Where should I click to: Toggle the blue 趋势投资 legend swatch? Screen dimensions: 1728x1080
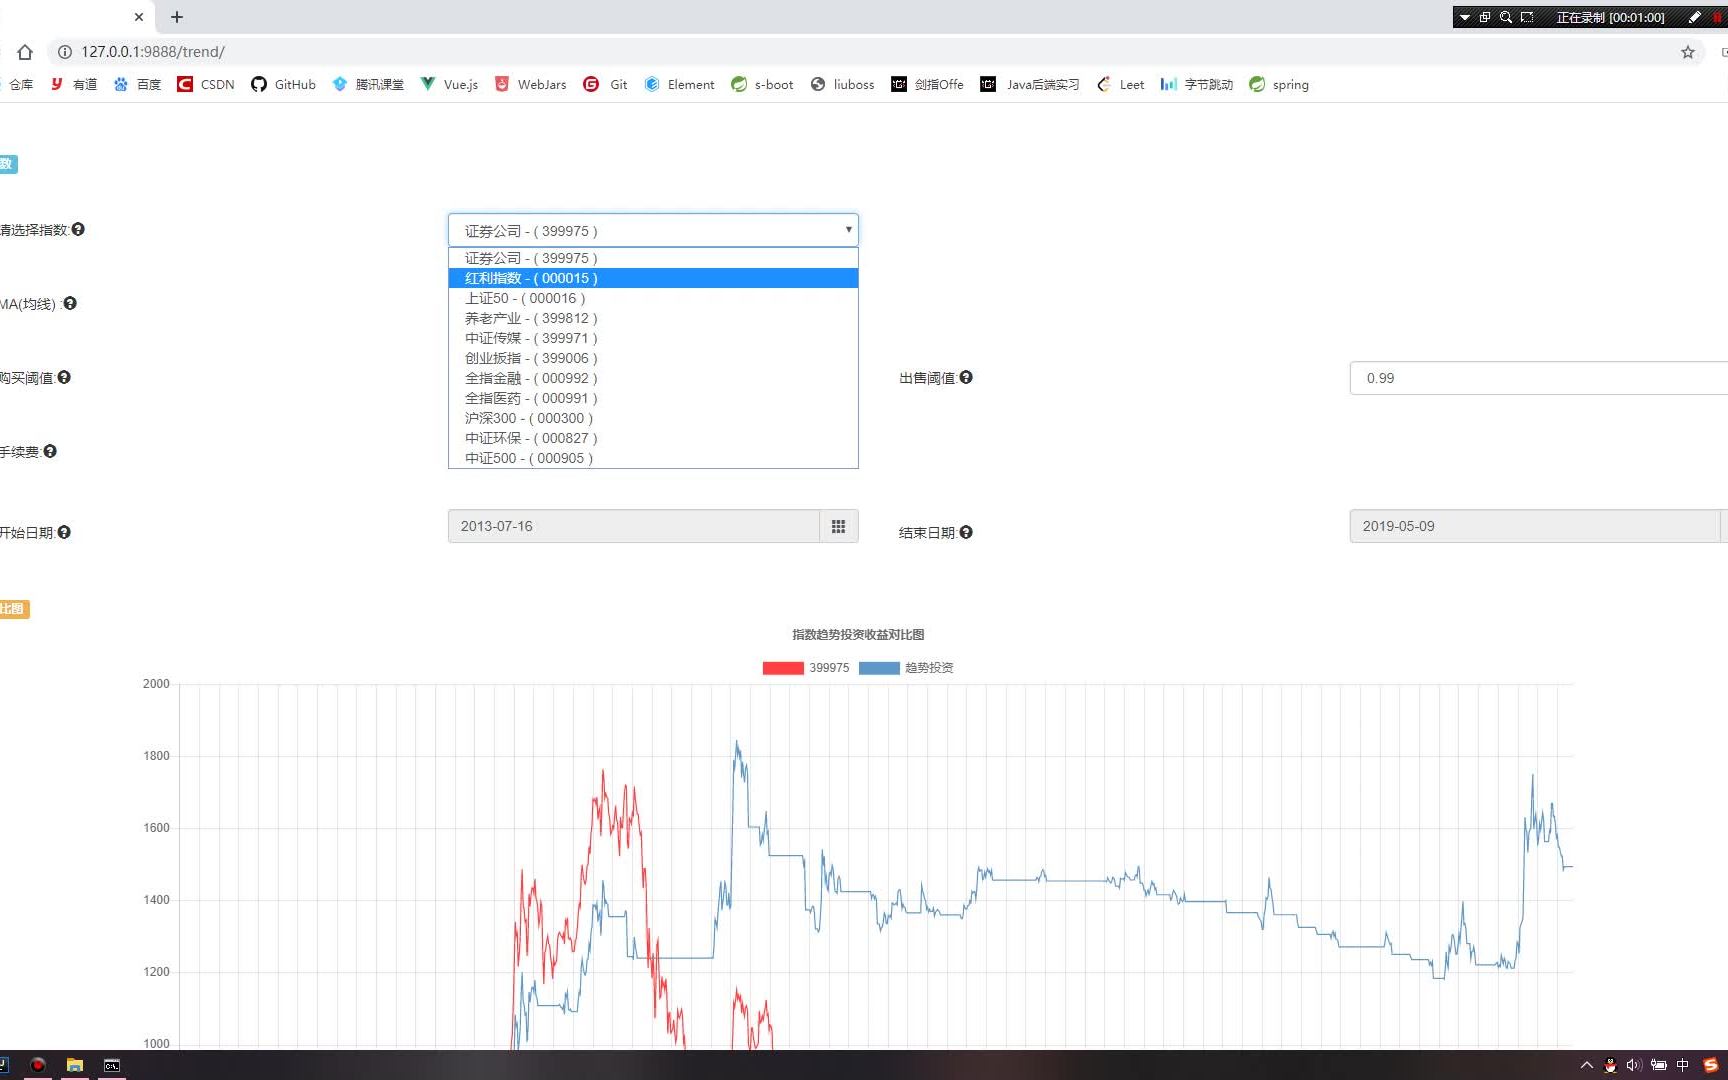[879, 668]
